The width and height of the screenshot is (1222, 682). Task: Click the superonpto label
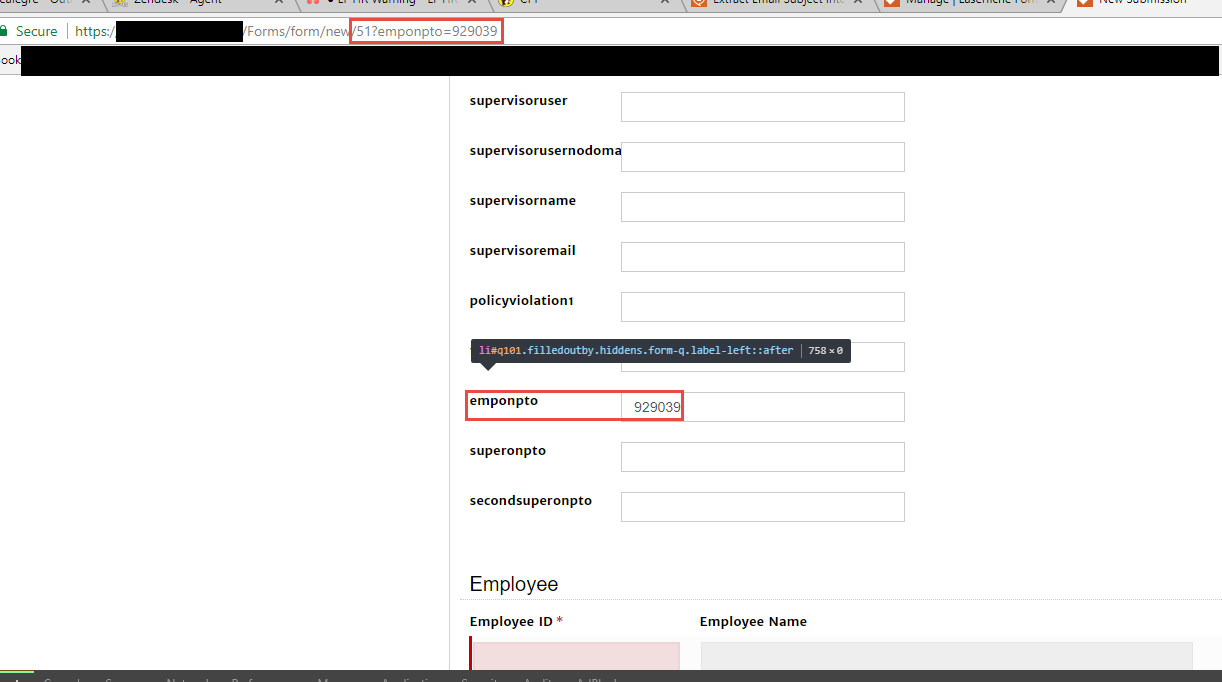508,451
